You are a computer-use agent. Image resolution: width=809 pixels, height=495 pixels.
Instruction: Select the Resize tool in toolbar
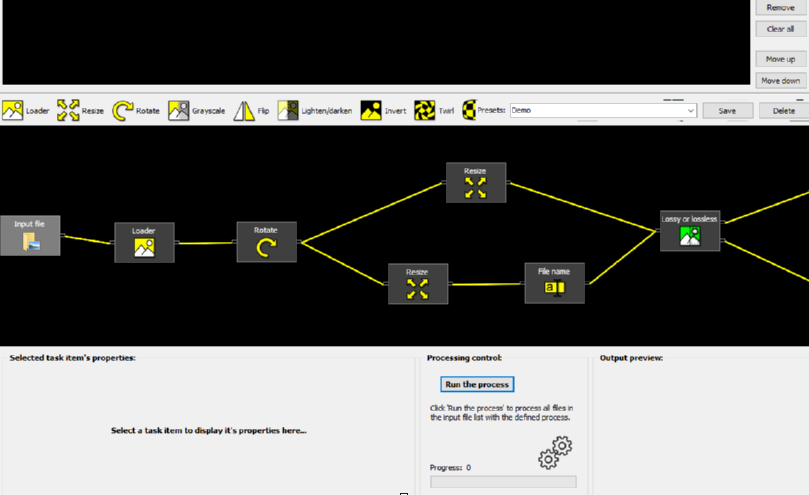pyautogui.click(x=80, y=110)
